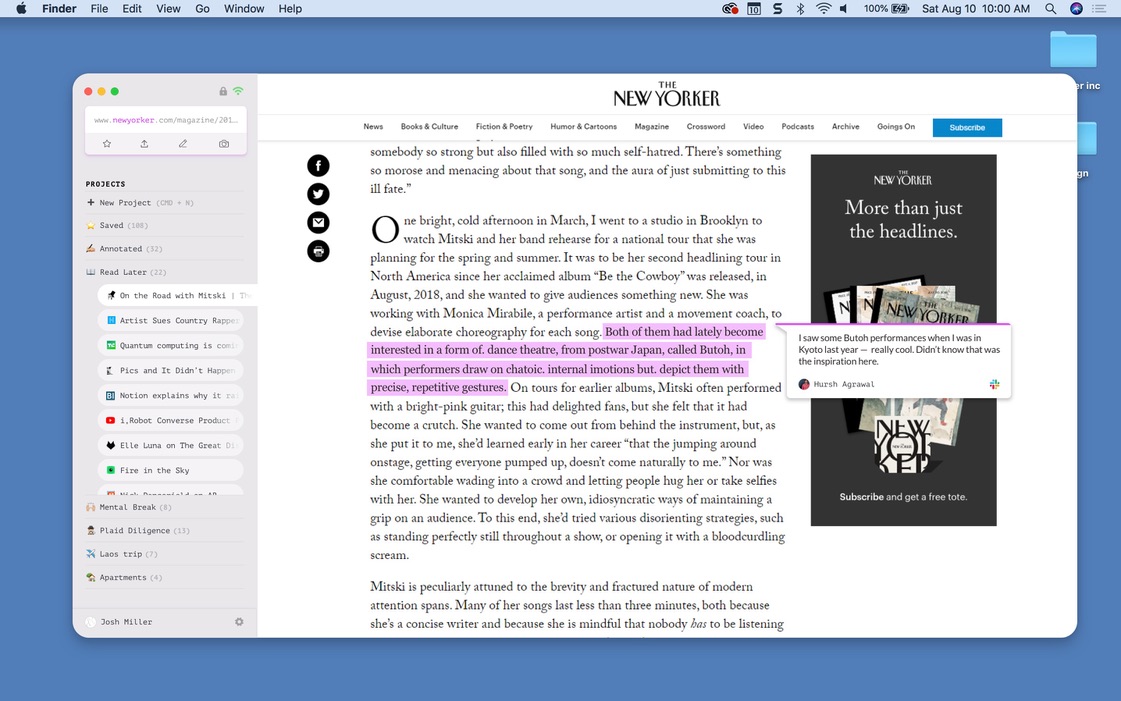1121x701 pixels.
Task: Click the avatar beside Josh Miller
Action: point(91,622)
